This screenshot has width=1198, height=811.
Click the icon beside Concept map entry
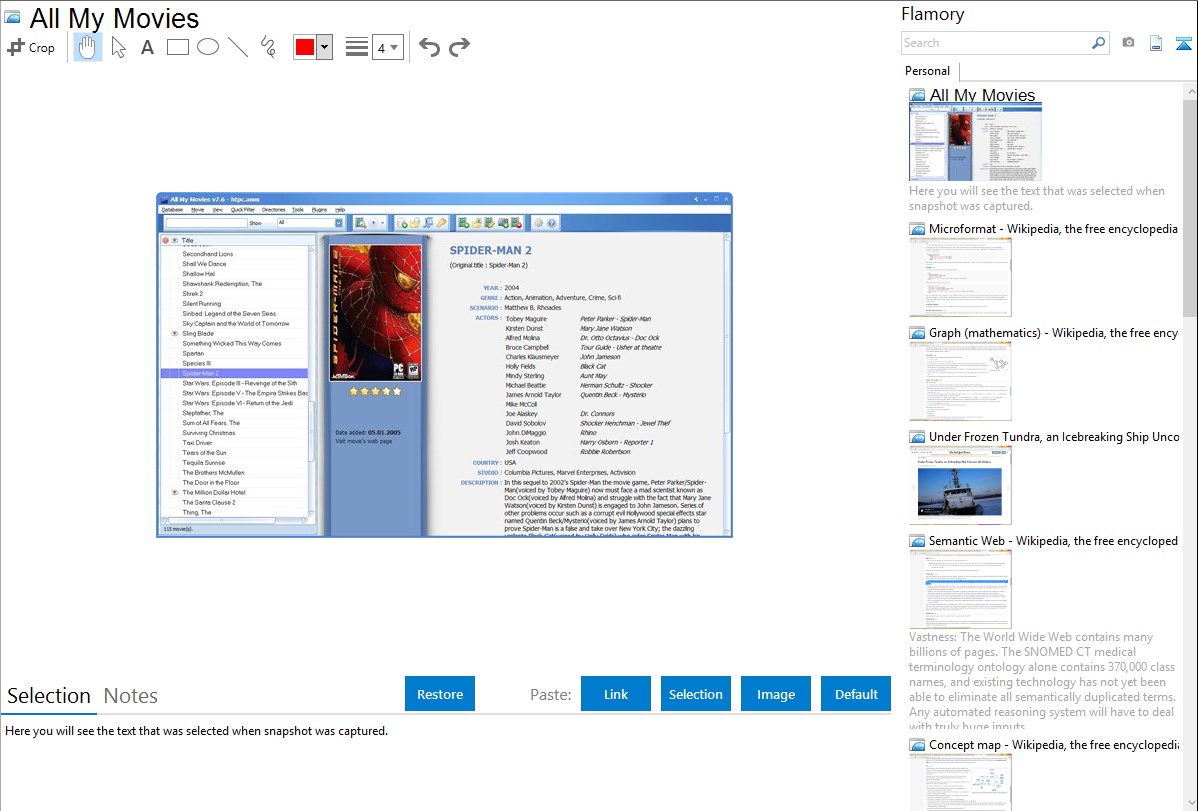click(917, 744)
